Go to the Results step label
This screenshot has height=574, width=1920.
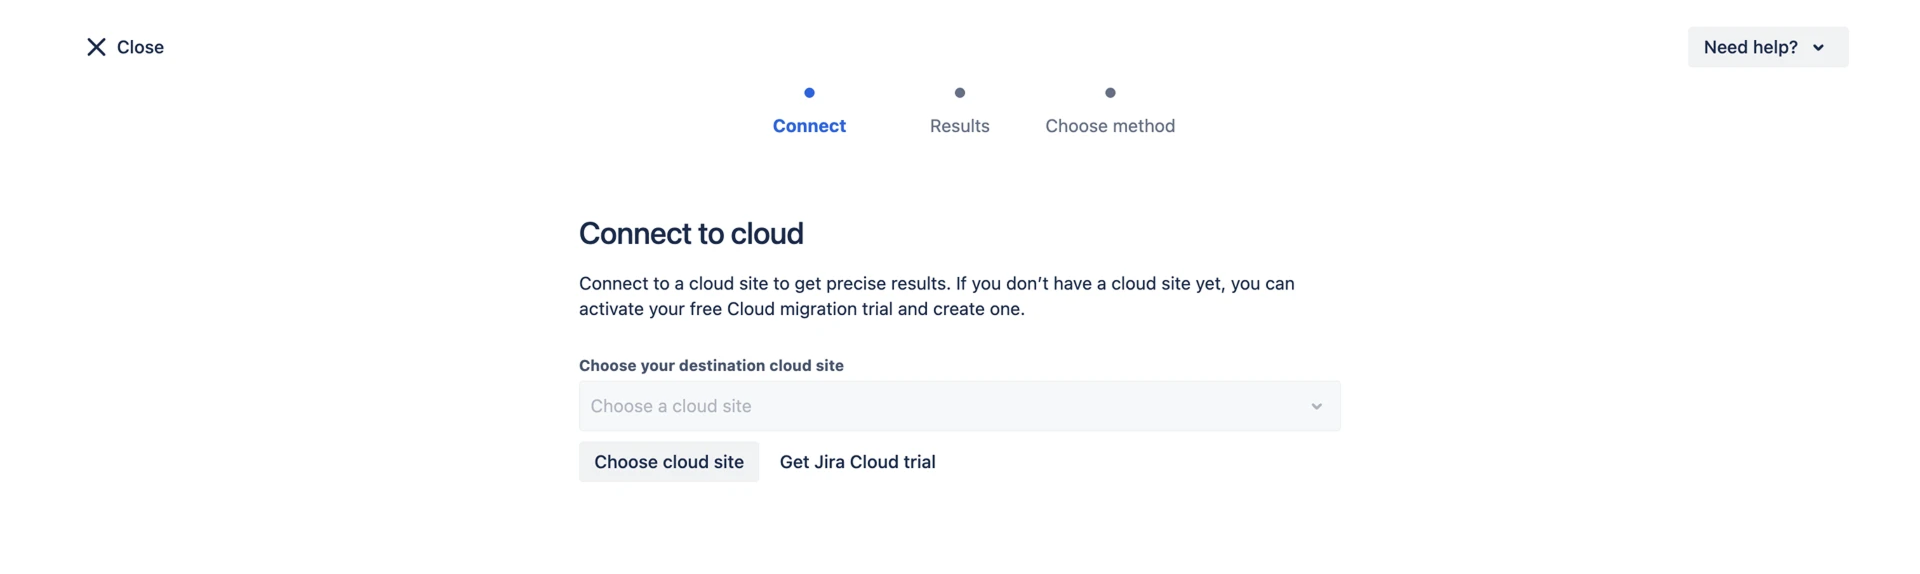(x=959, y=126)
